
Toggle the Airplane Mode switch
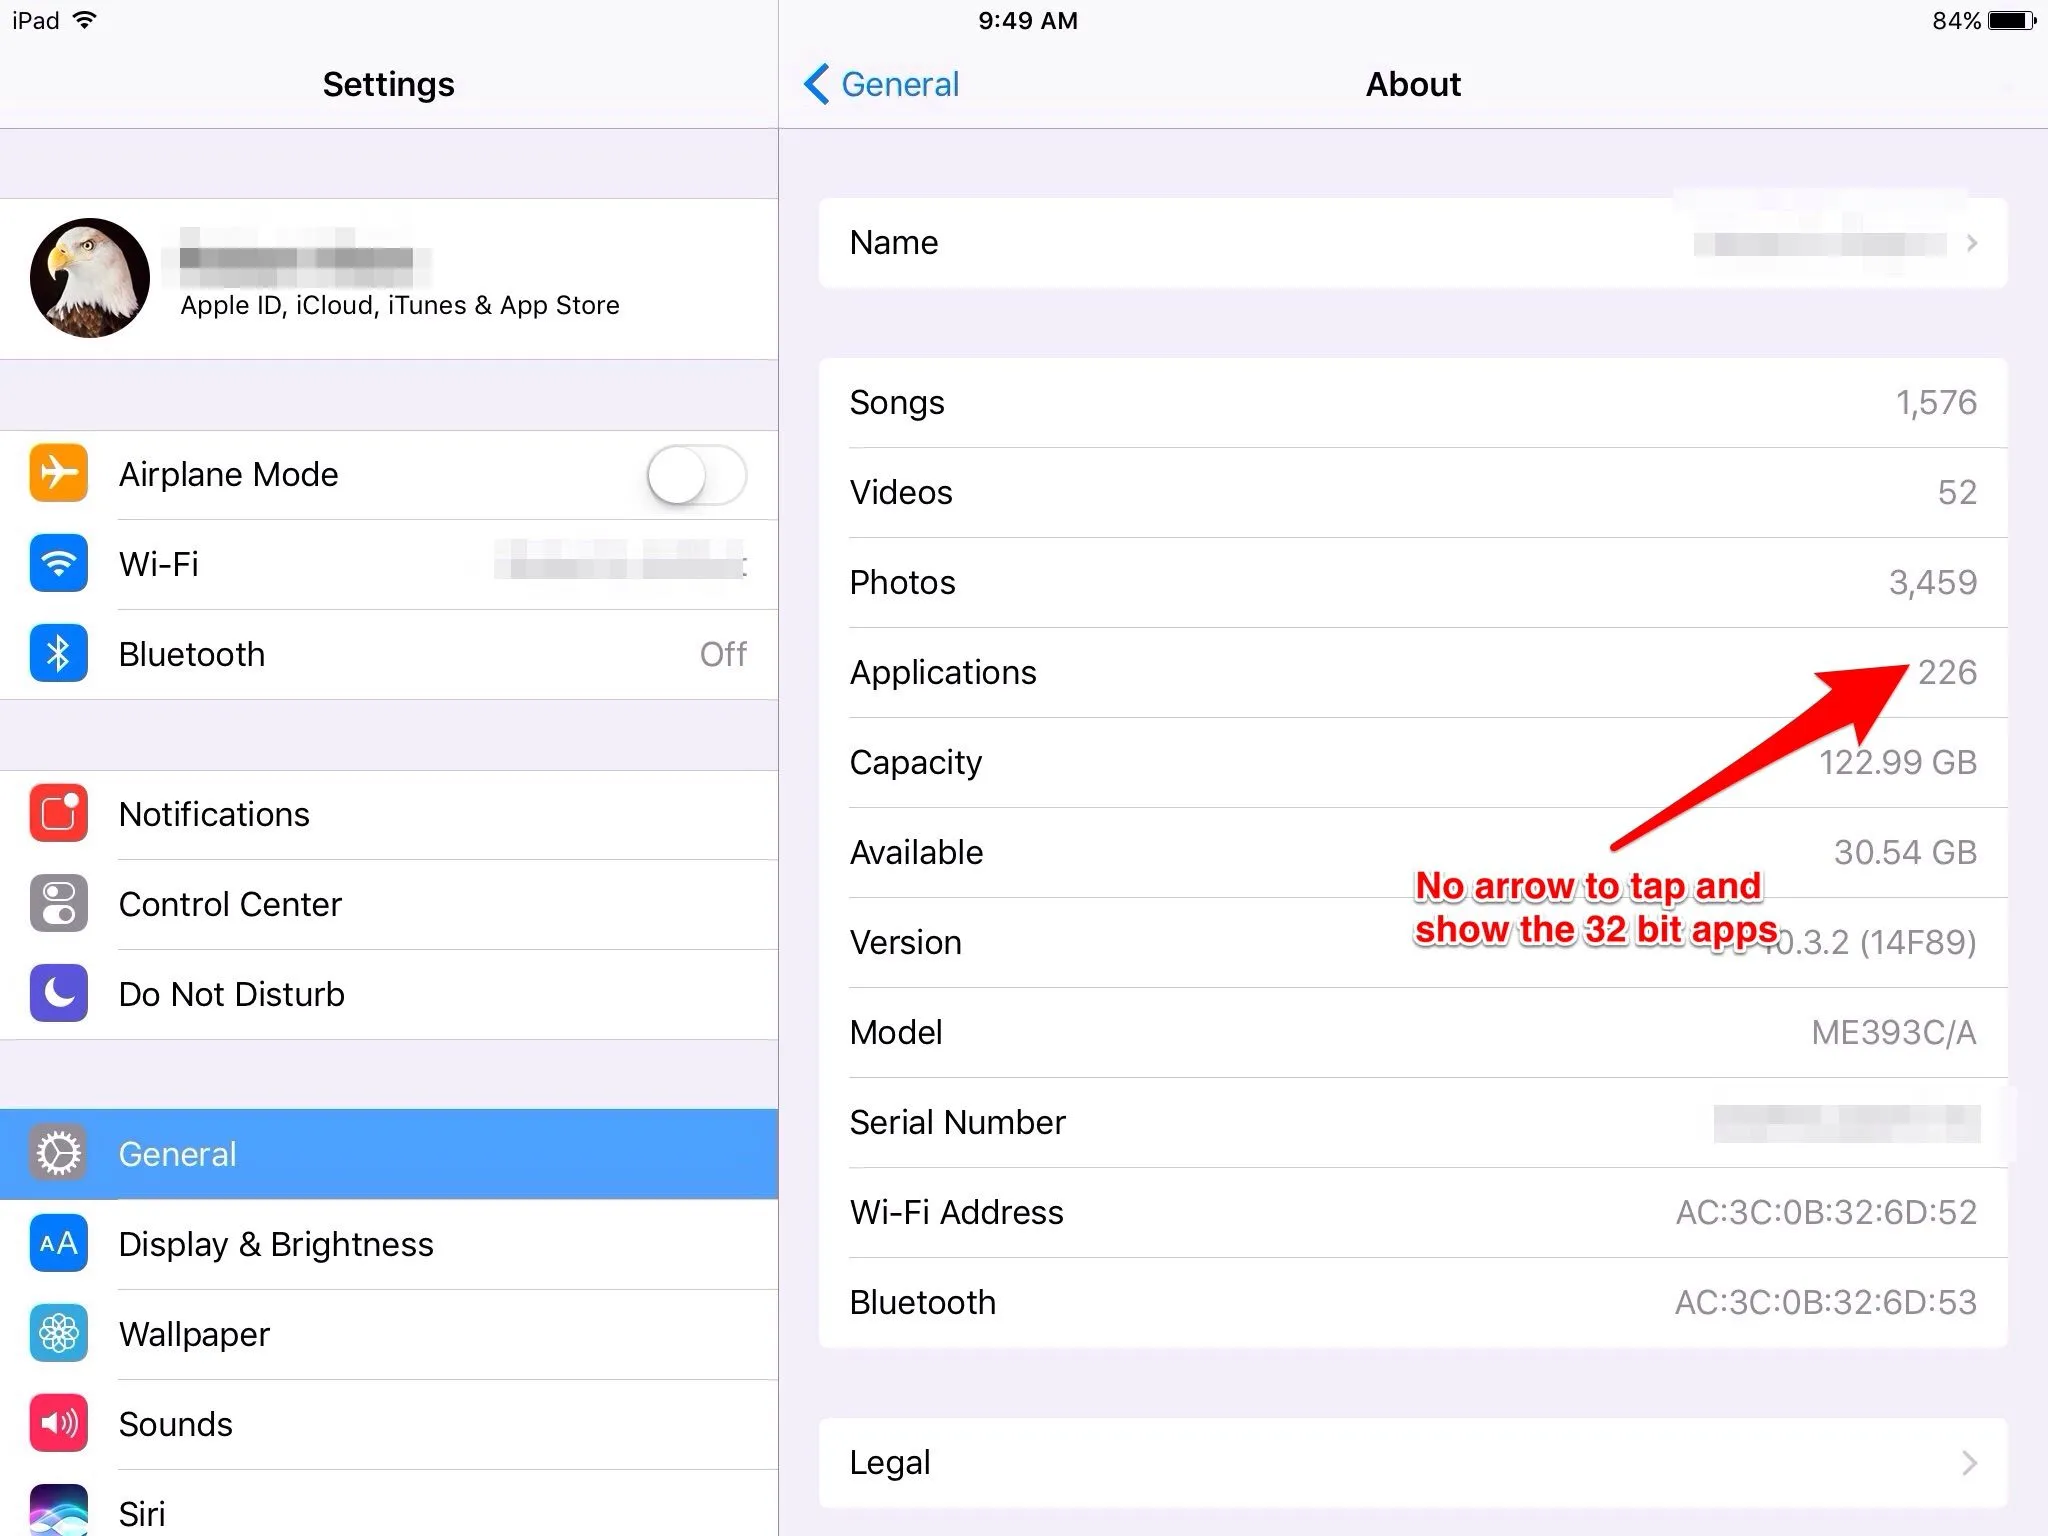coord(696,475)
